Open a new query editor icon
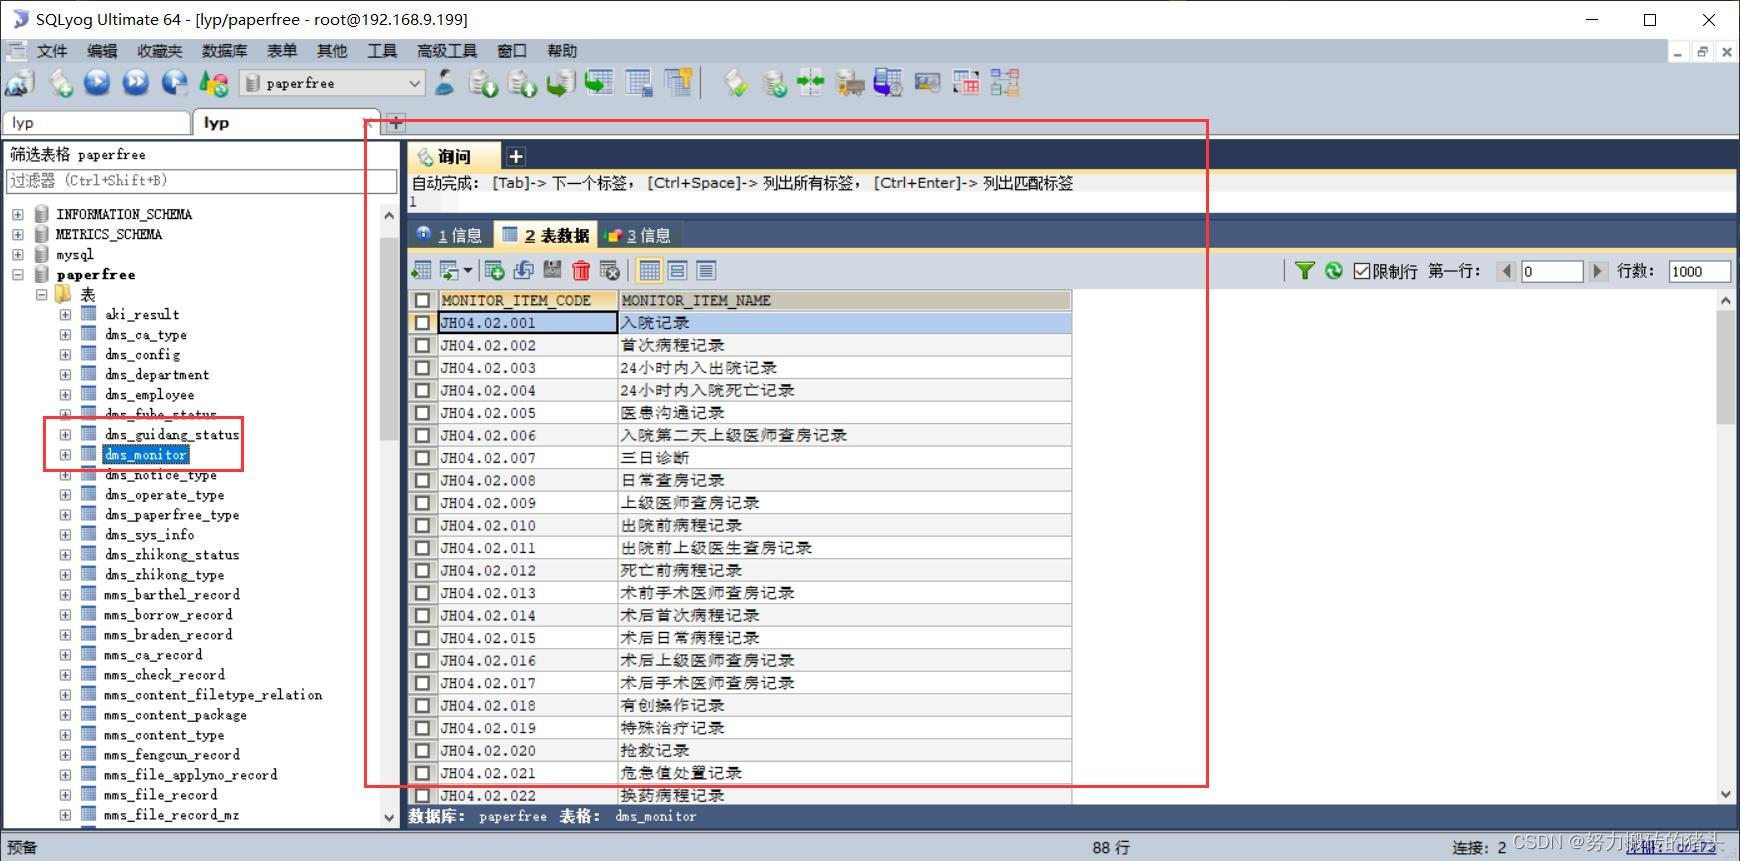 coord(60,83)
